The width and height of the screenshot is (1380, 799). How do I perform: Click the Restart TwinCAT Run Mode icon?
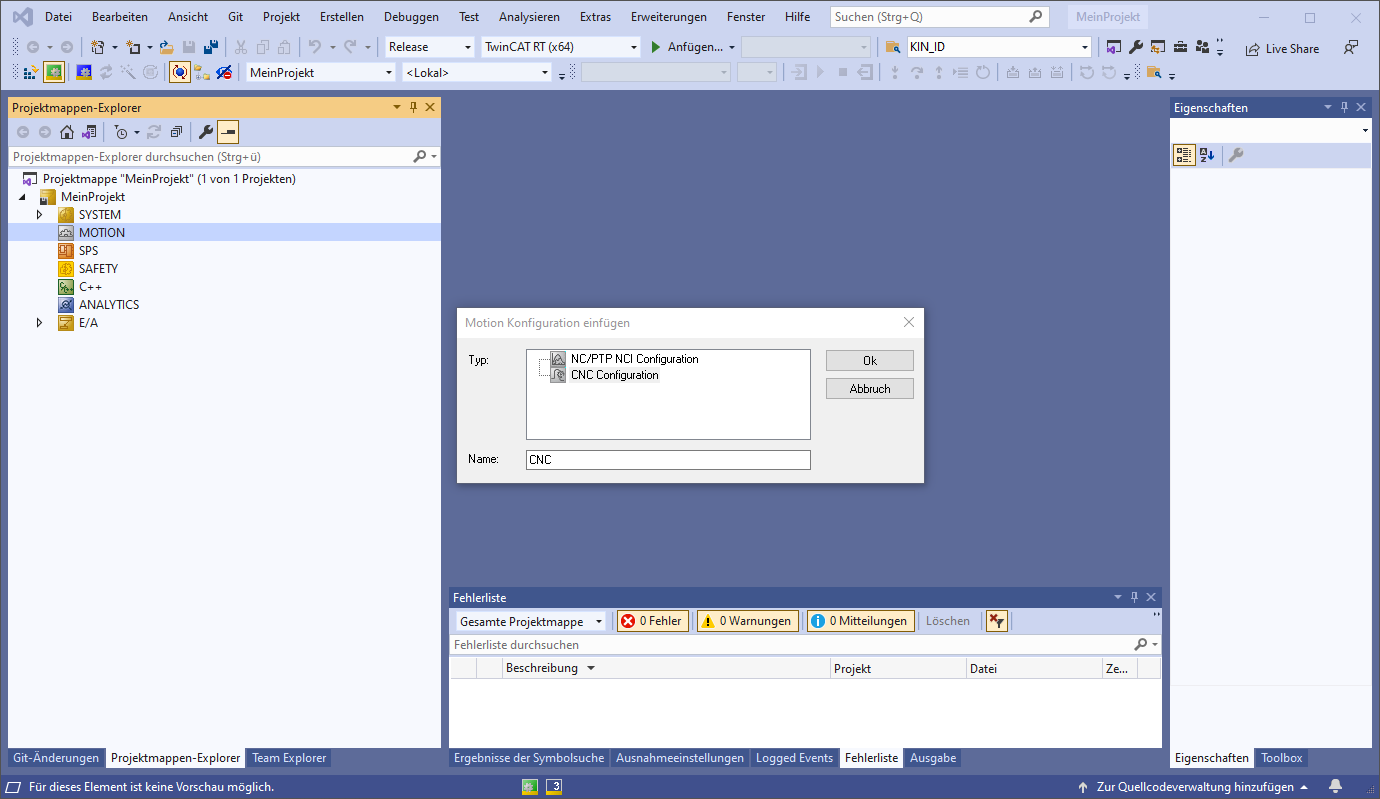coord(84,72)
